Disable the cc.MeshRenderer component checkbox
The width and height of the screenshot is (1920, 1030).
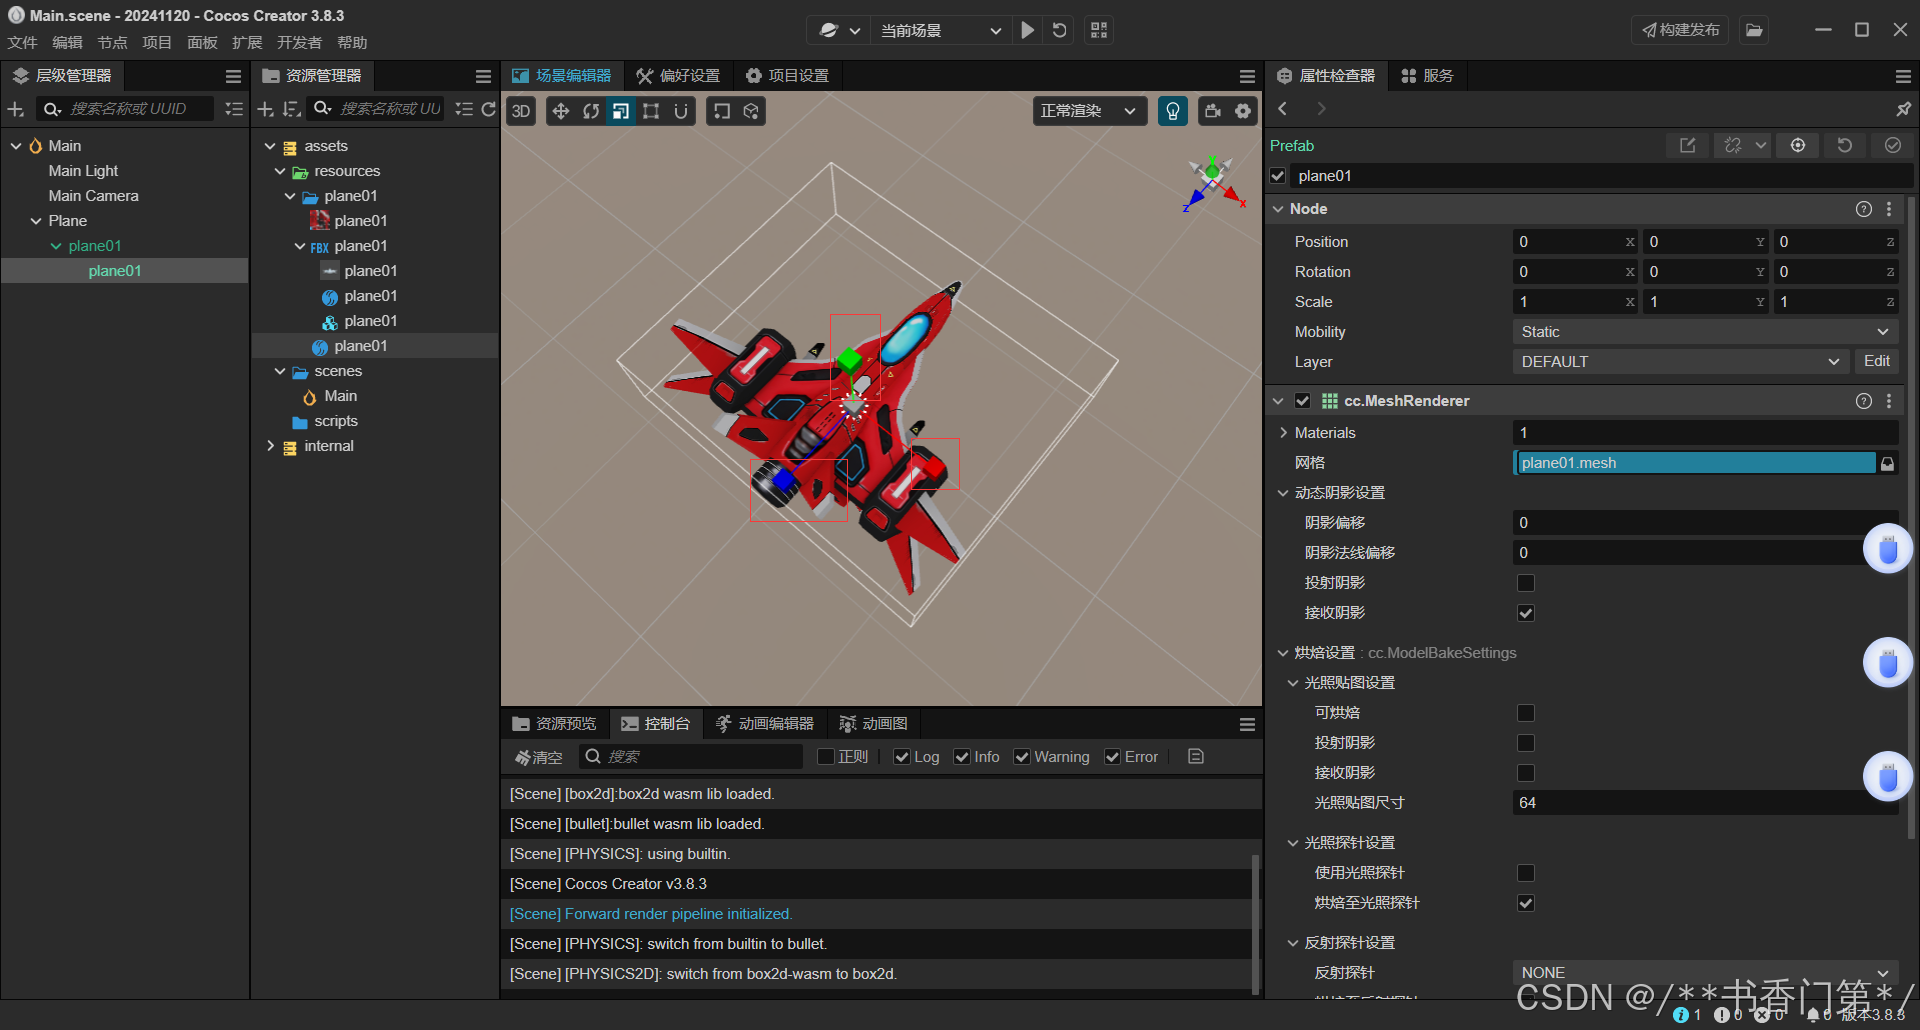click(x=1302, y=401)
